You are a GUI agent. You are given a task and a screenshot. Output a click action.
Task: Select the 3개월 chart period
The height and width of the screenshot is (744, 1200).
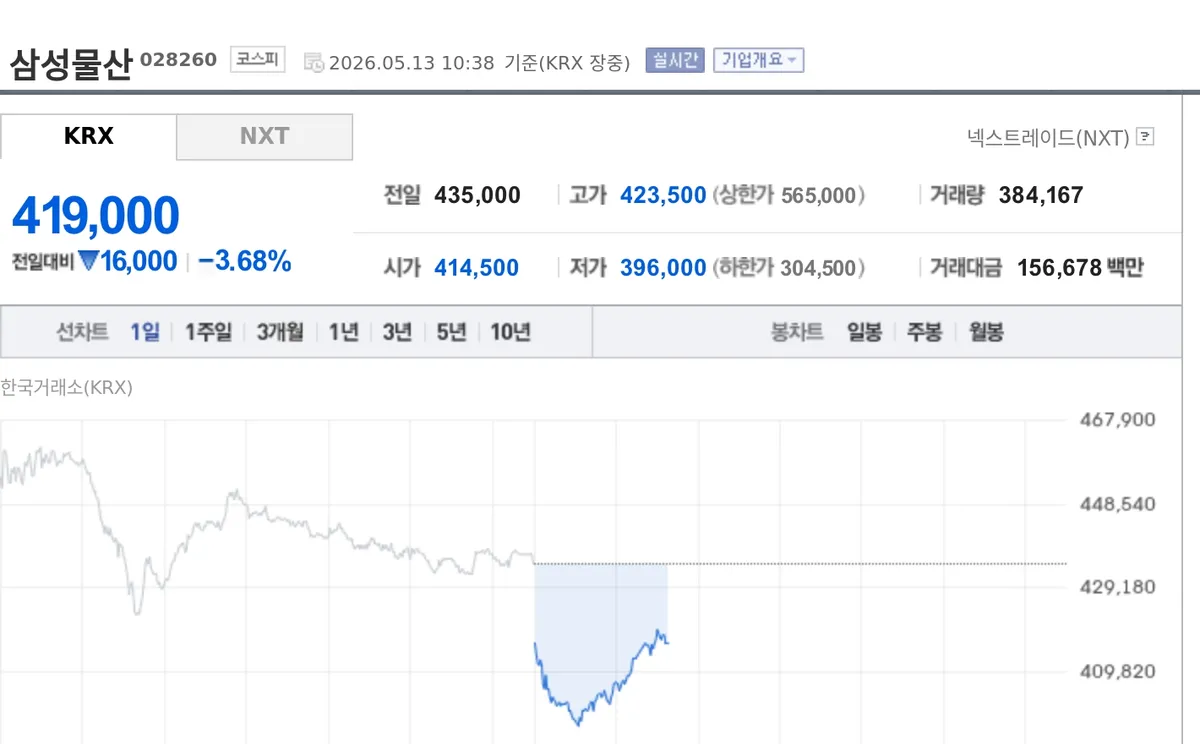(280, 332)
